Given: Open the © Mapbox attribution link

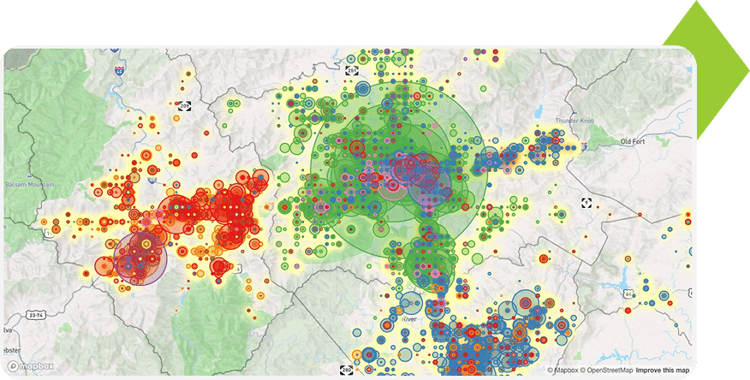Looking at the screenshot, I should 562,370.
